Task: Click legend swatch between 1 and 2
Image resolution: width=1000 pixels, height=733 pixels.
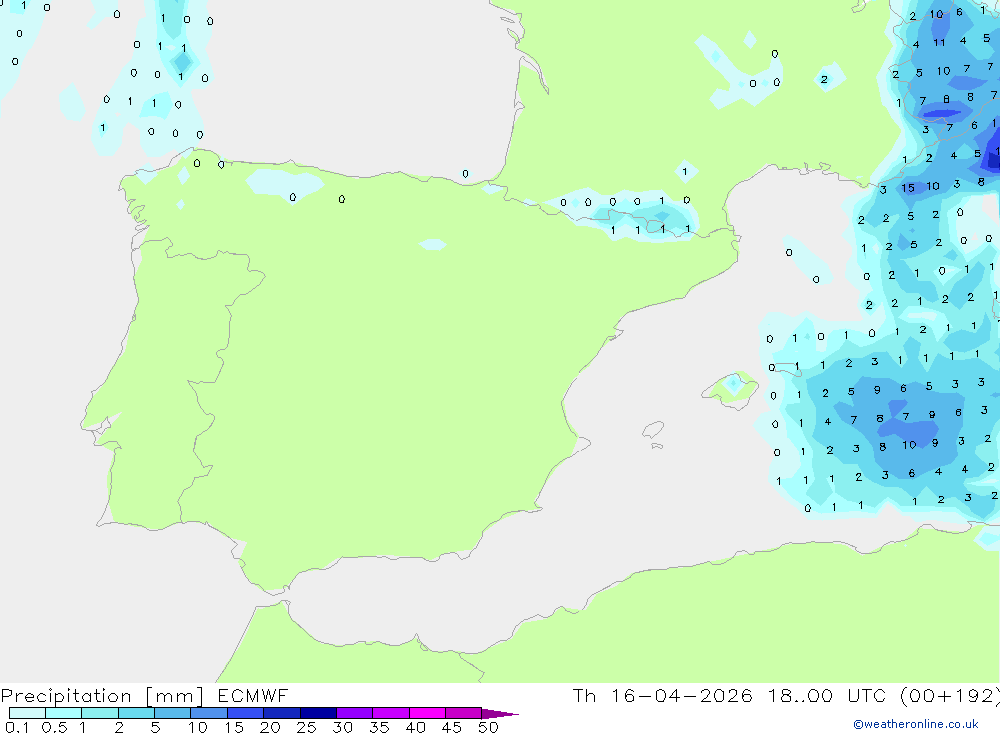Action: pos(100,713)
